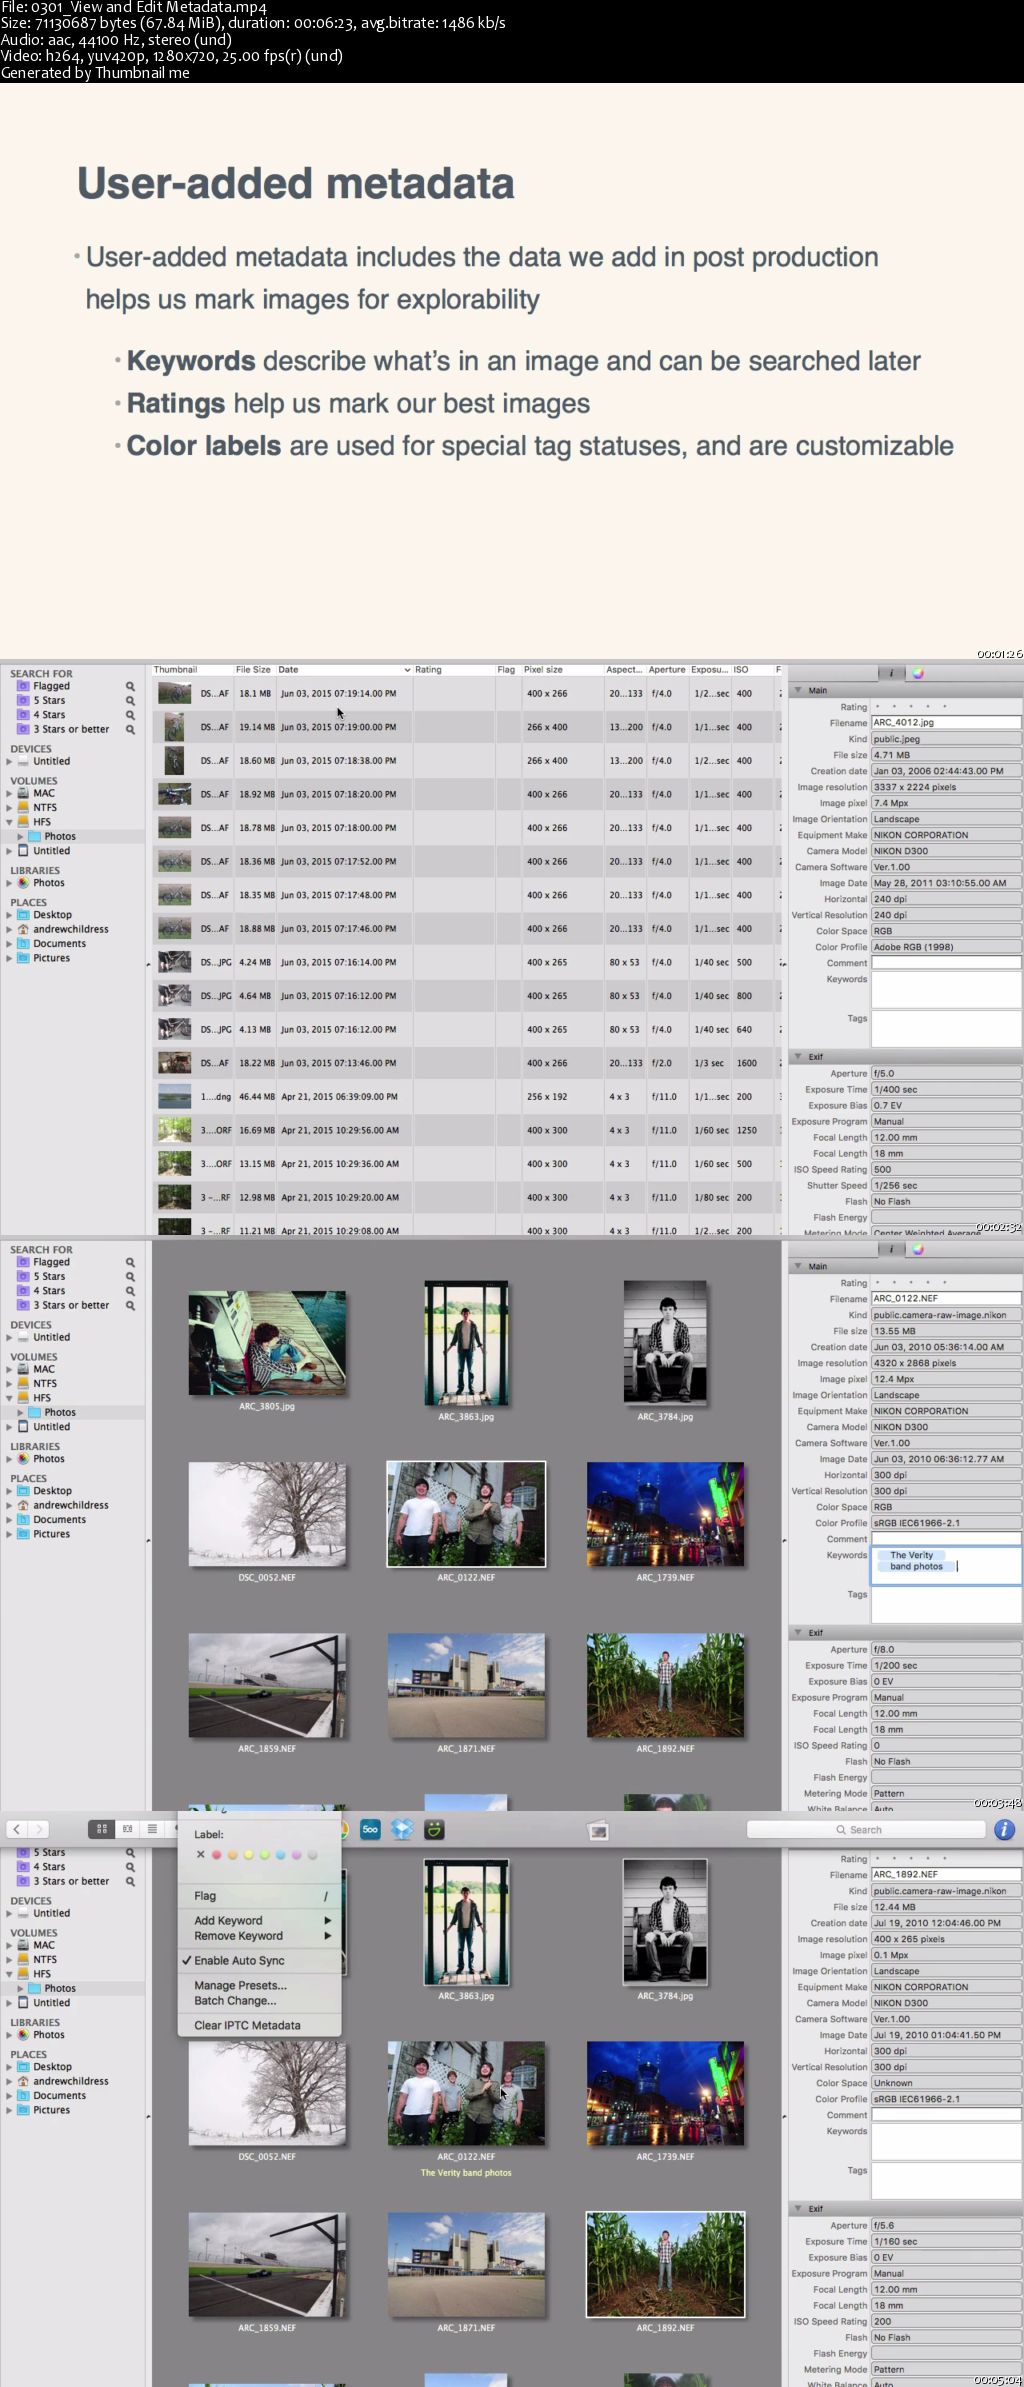Collapse HFS volume arrow in 00:03:48 frame
The height and width of the screenshot is (2387, 1024).
(10, 1398)
